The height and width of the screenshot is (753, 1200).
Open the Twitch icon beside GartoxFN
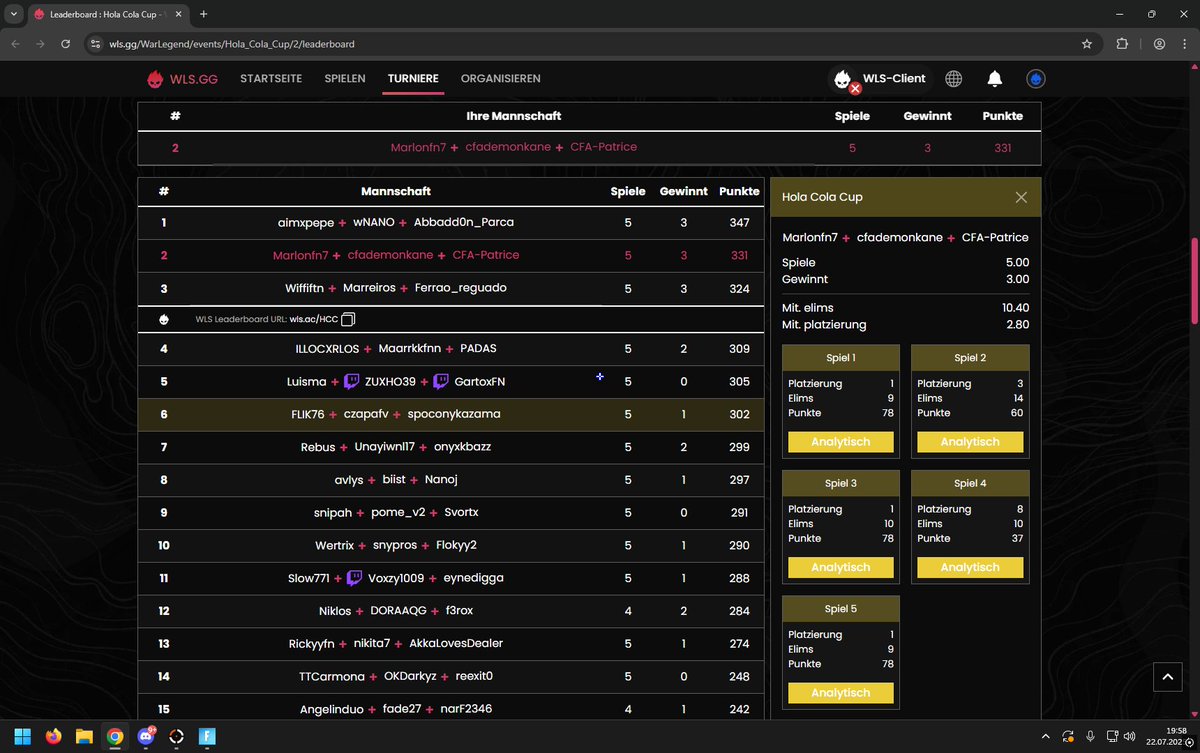pos(440,381)
